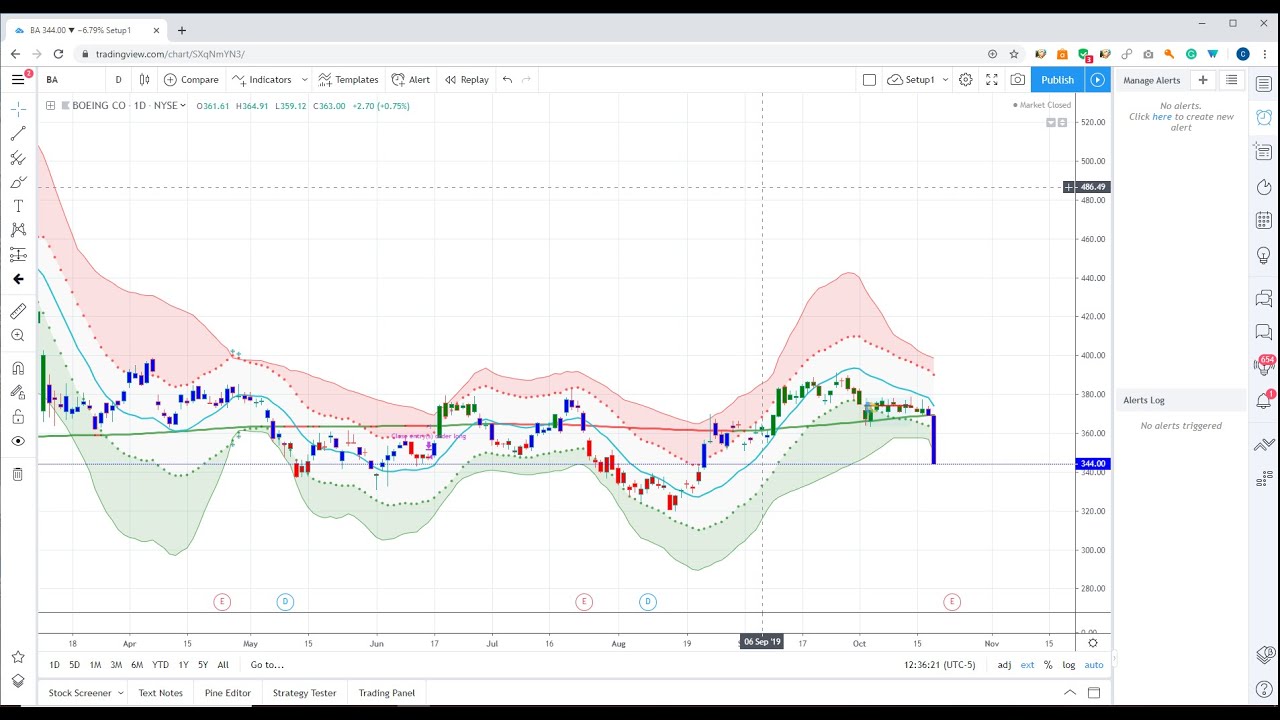This screenshot has height=720, width=1280.
Task: Open ideas lightbulb icon in right sidebar
Action: (x=1265, y=256)
